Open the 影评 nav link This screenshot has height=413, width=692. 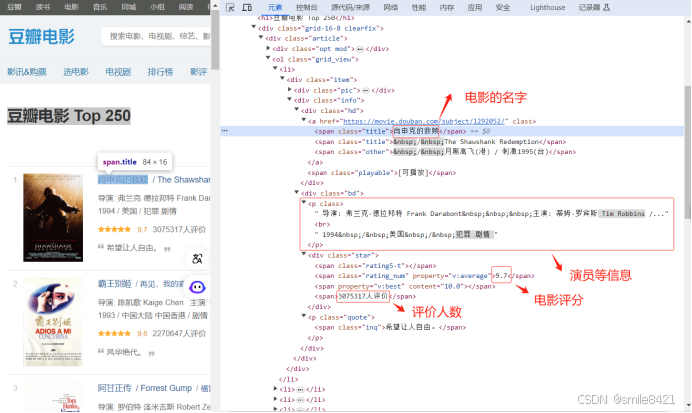(199, 71)
